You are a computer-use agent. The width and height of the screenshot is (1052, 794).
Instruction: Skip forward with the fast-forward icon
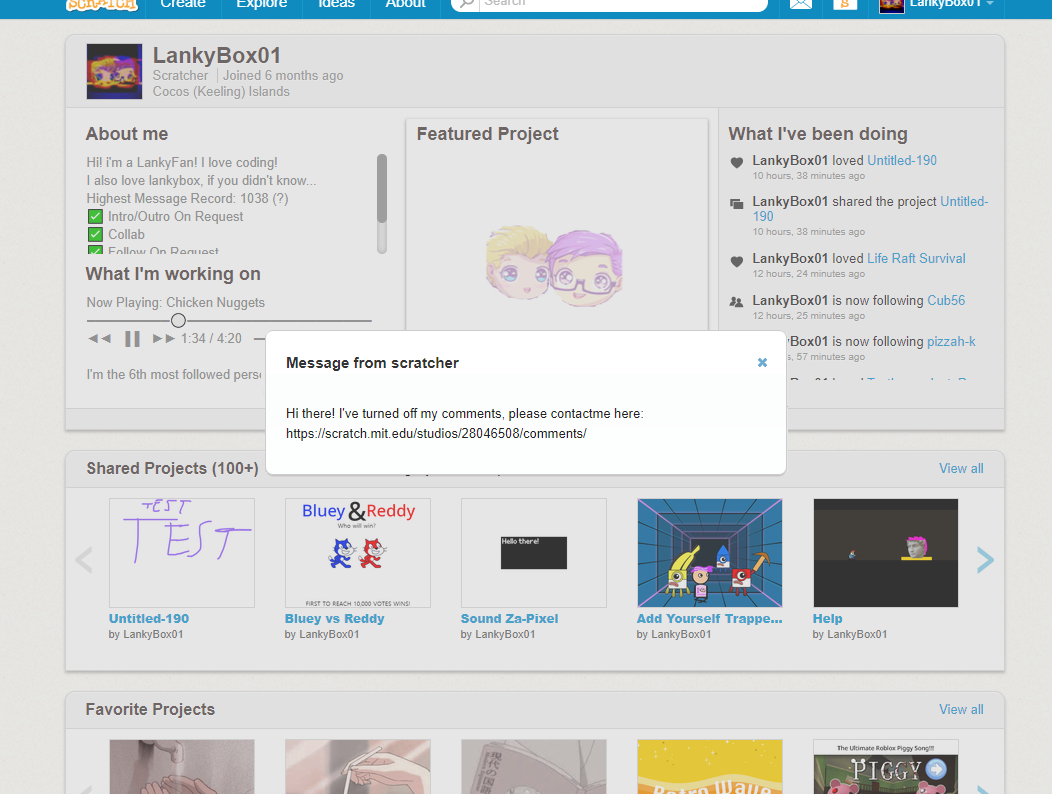tap(164, 339)
